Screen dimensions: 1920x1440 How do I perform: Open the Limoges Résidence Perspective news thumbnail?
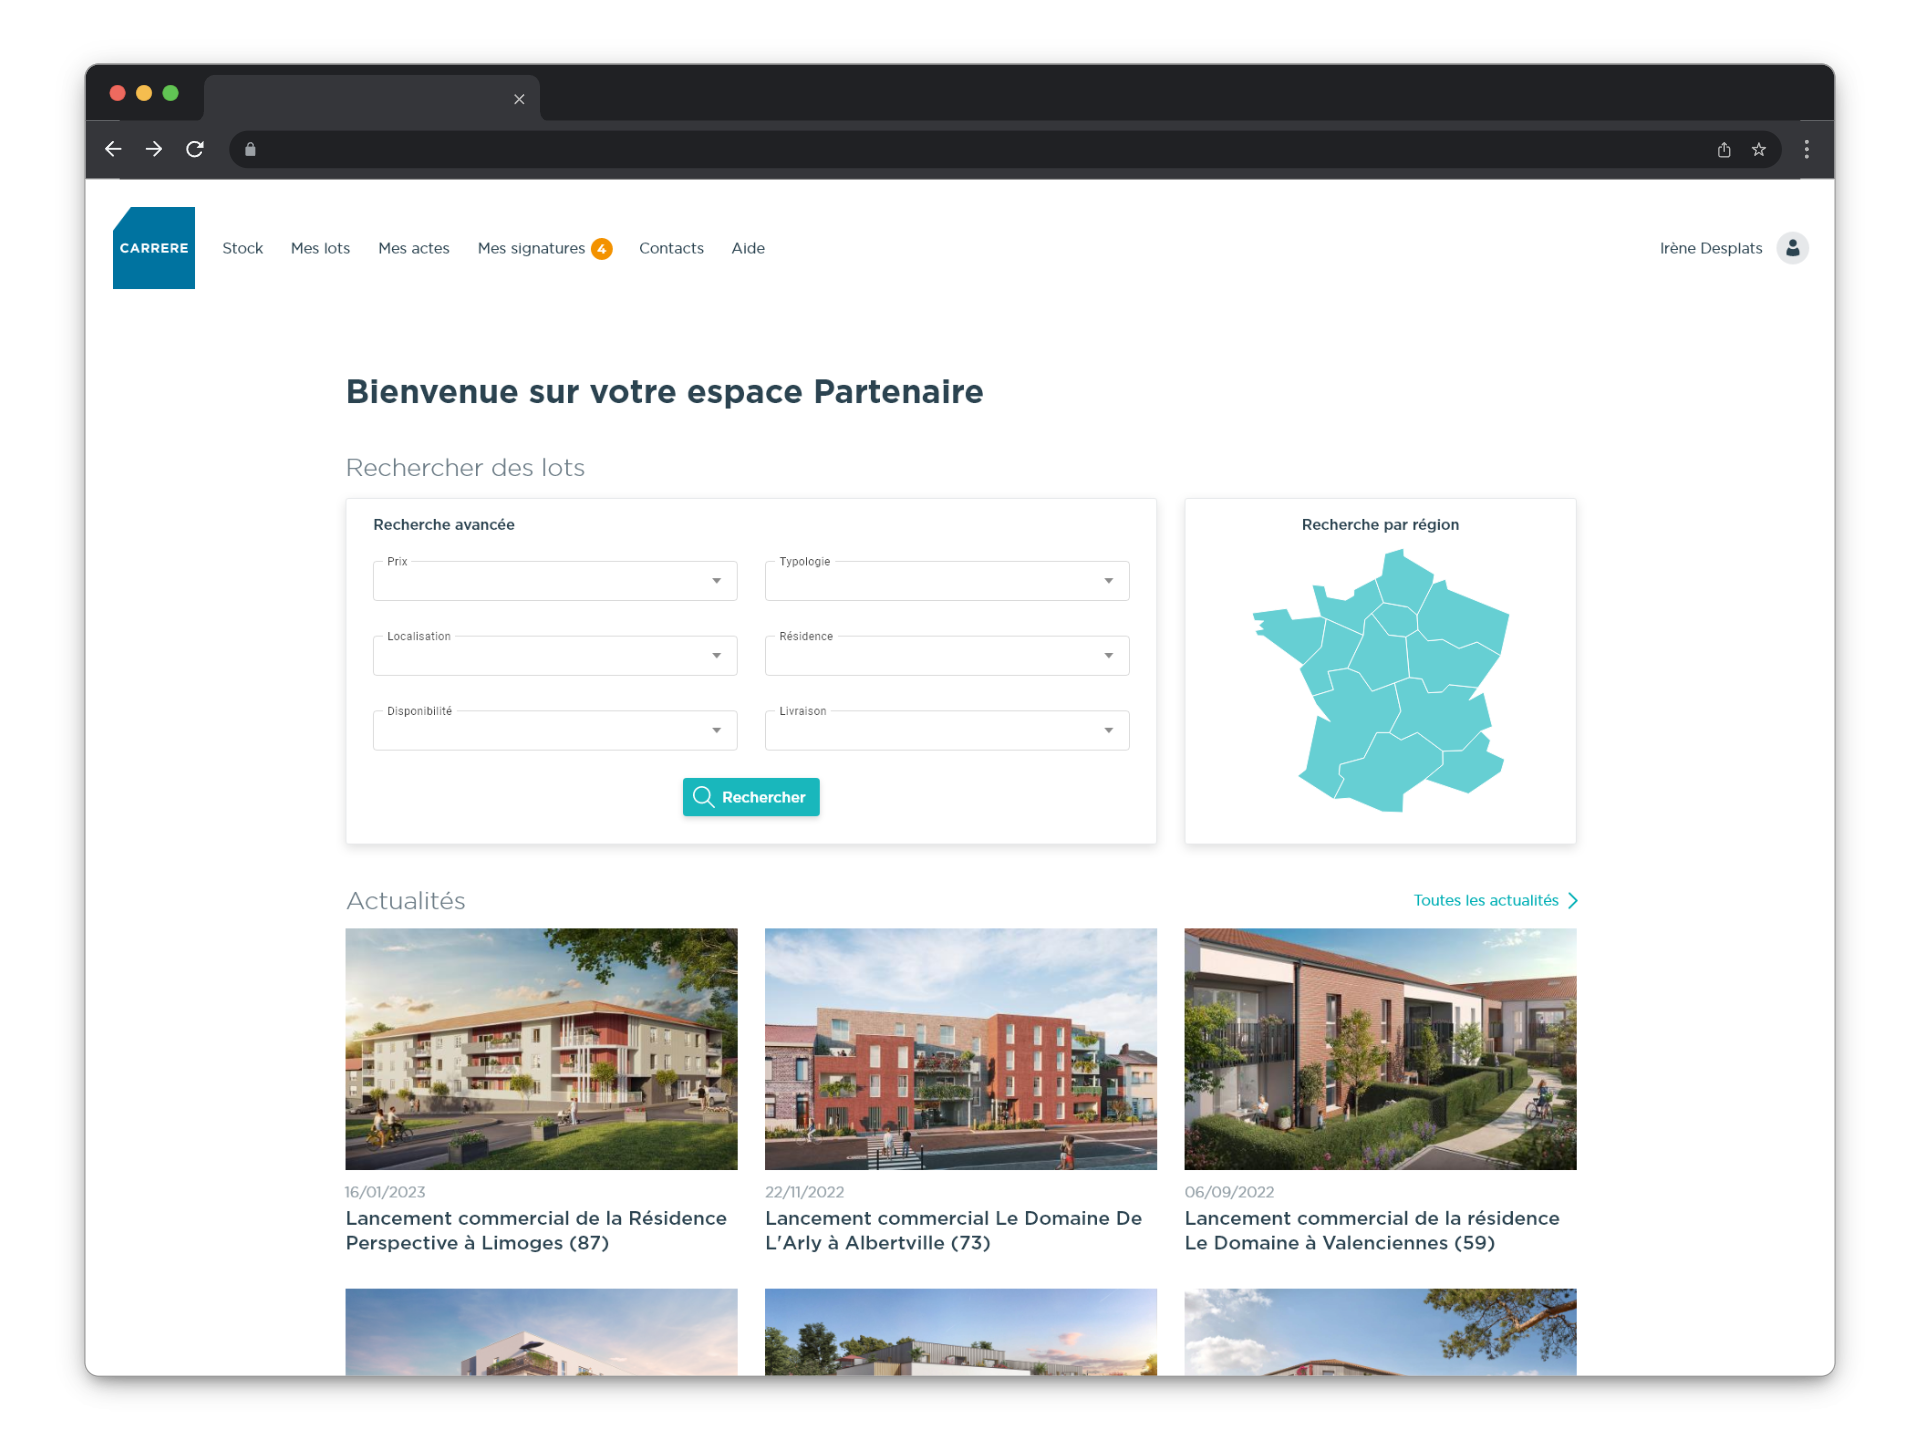pyautogui.click(x=541, y=1048)
